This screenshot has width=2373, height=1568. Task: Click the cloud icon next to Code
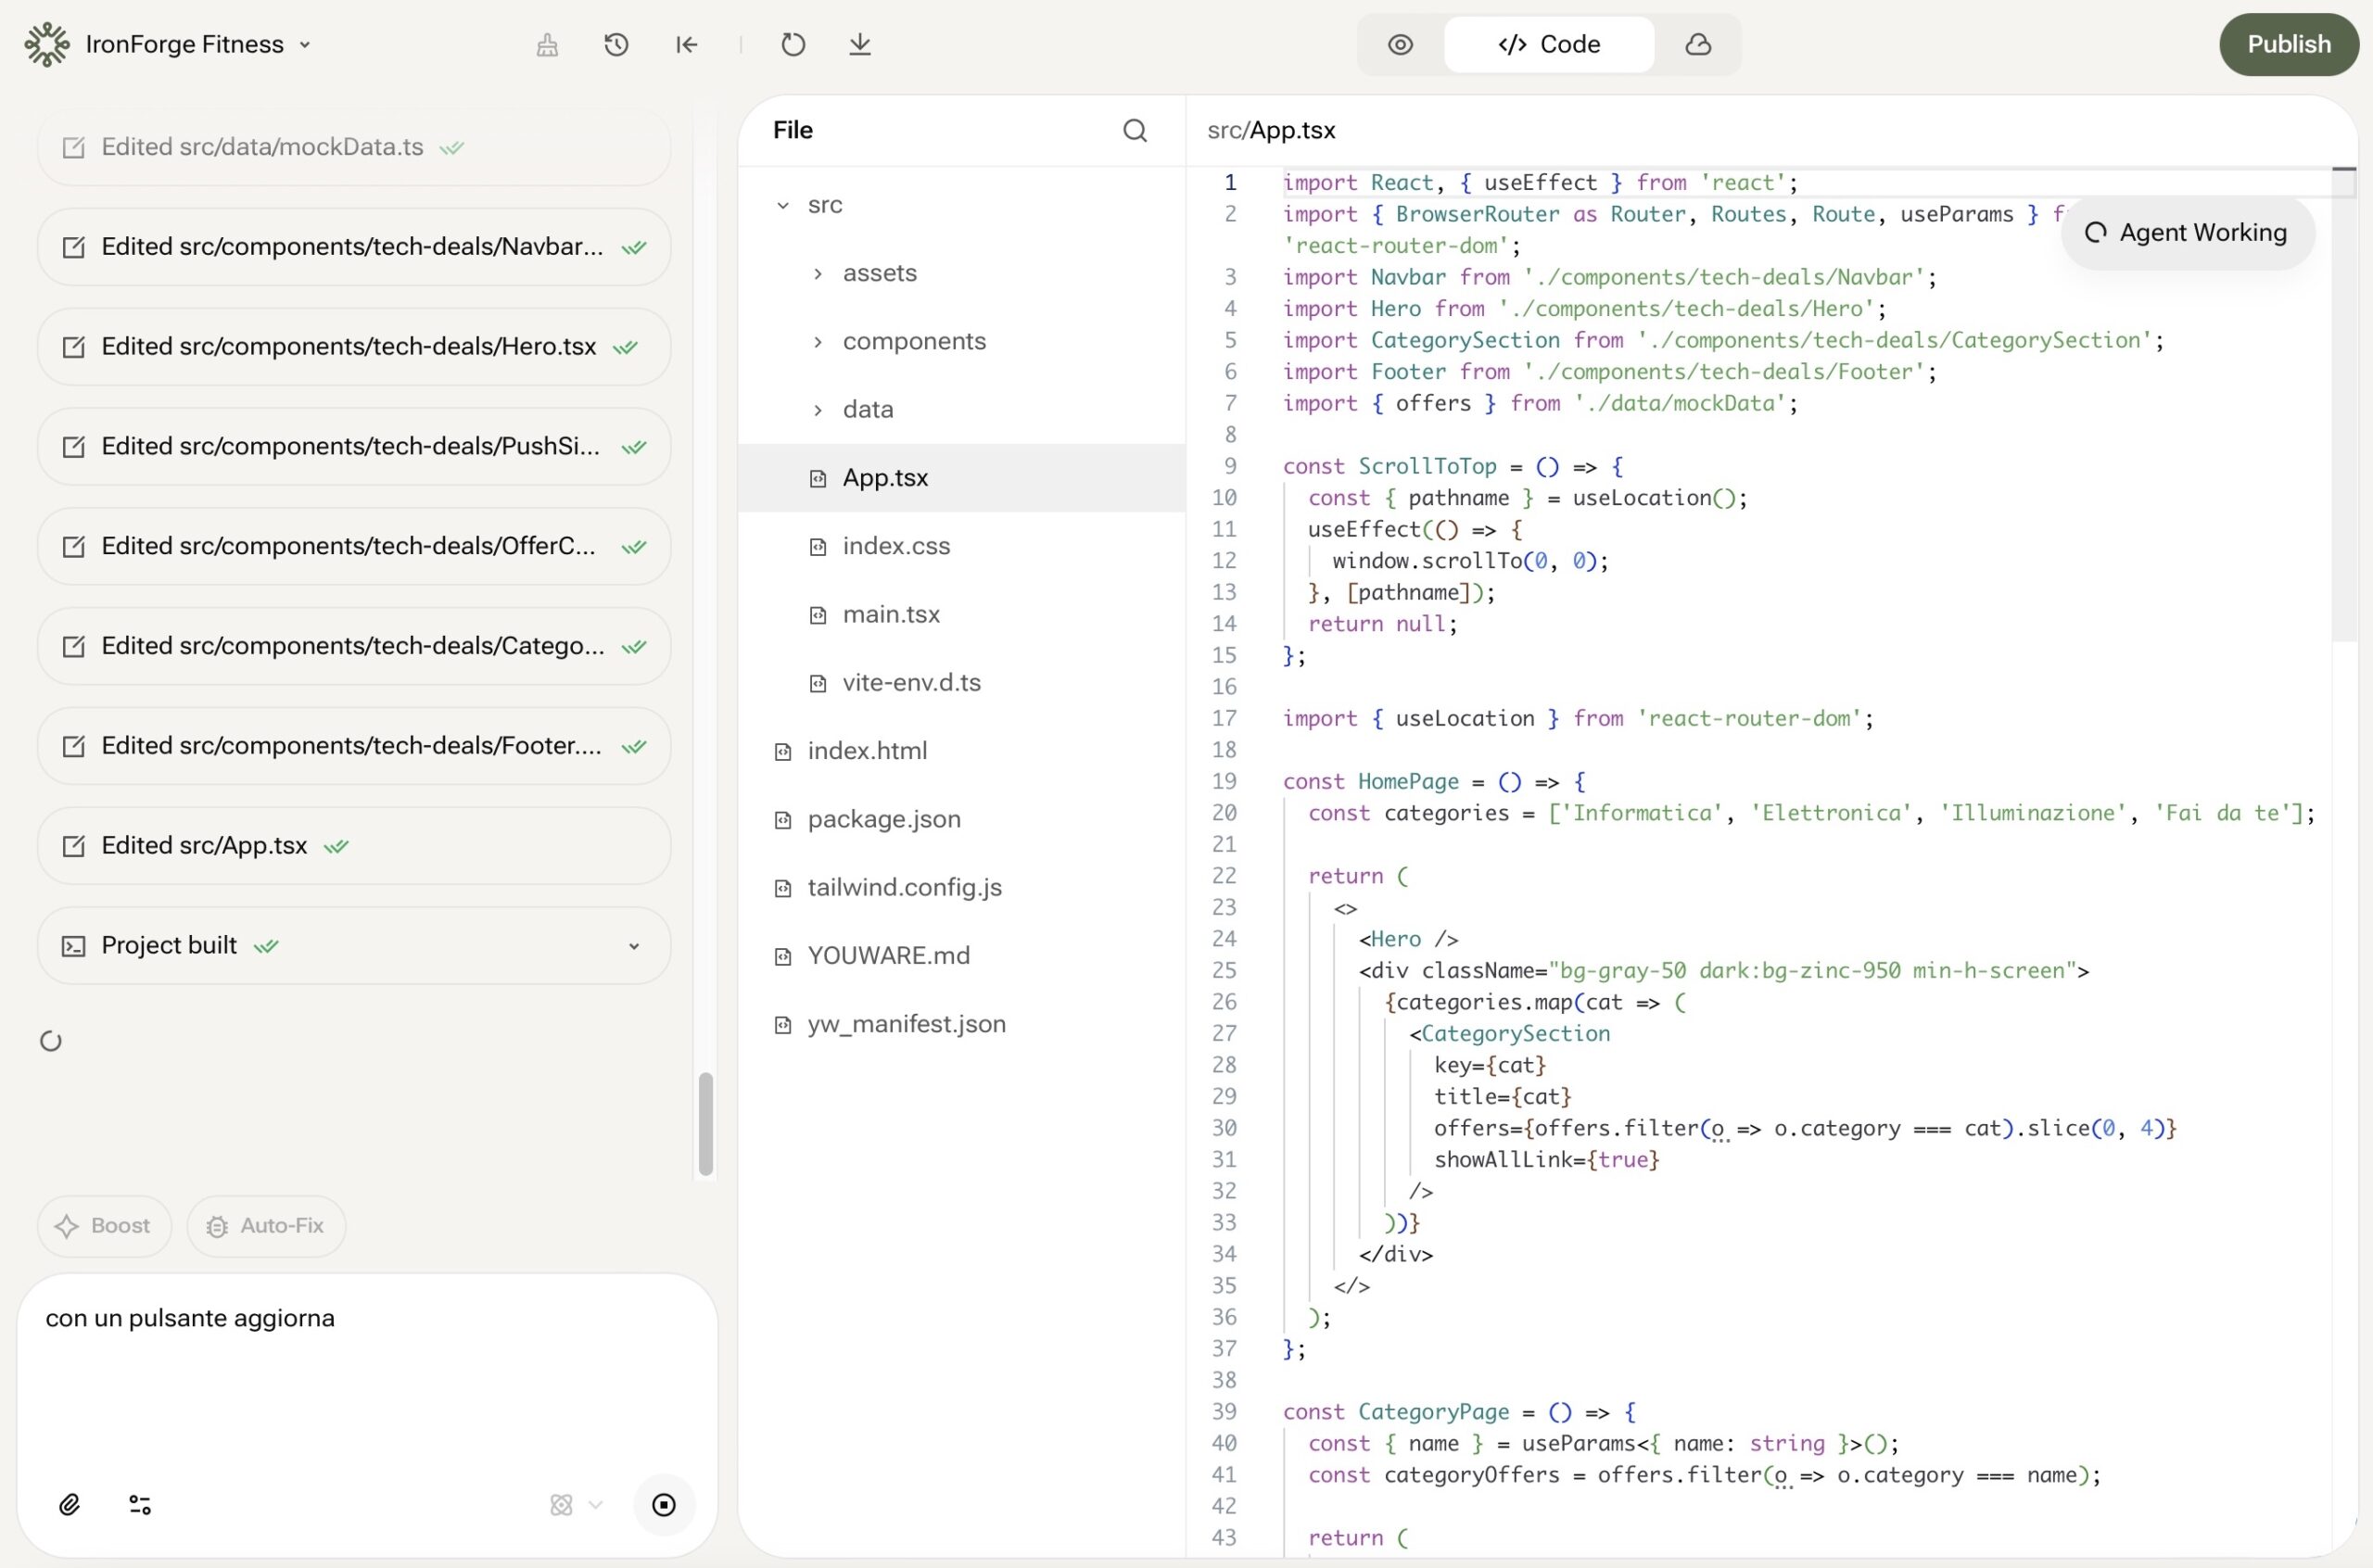(1697, 44)
